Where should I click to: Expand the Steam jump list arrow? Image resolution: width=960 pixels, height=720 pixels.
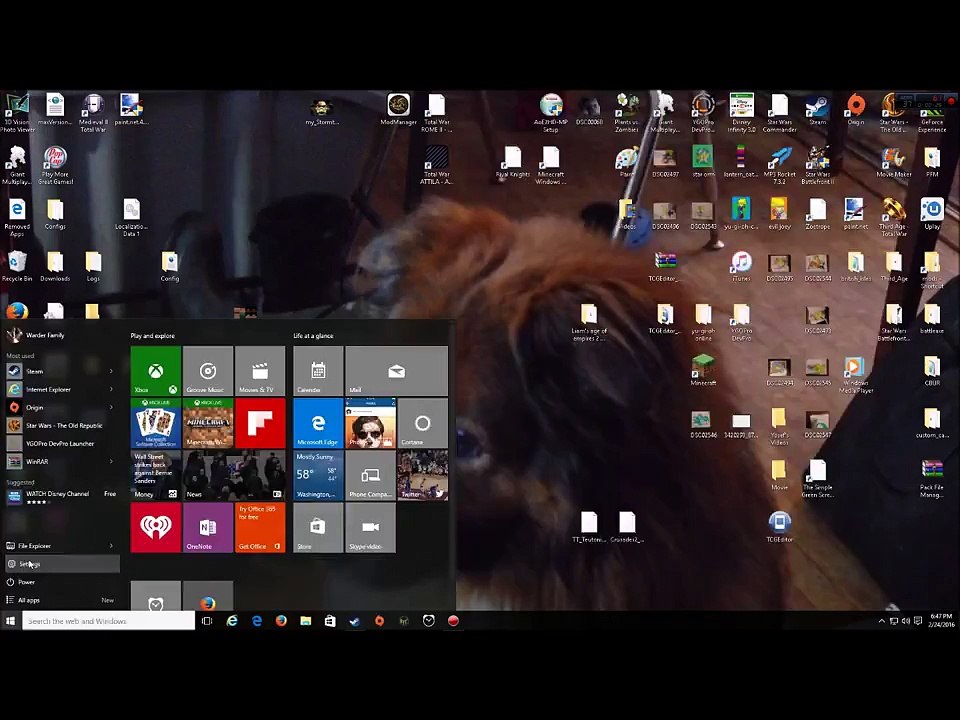pyautogui.click(x=111, y=371)
